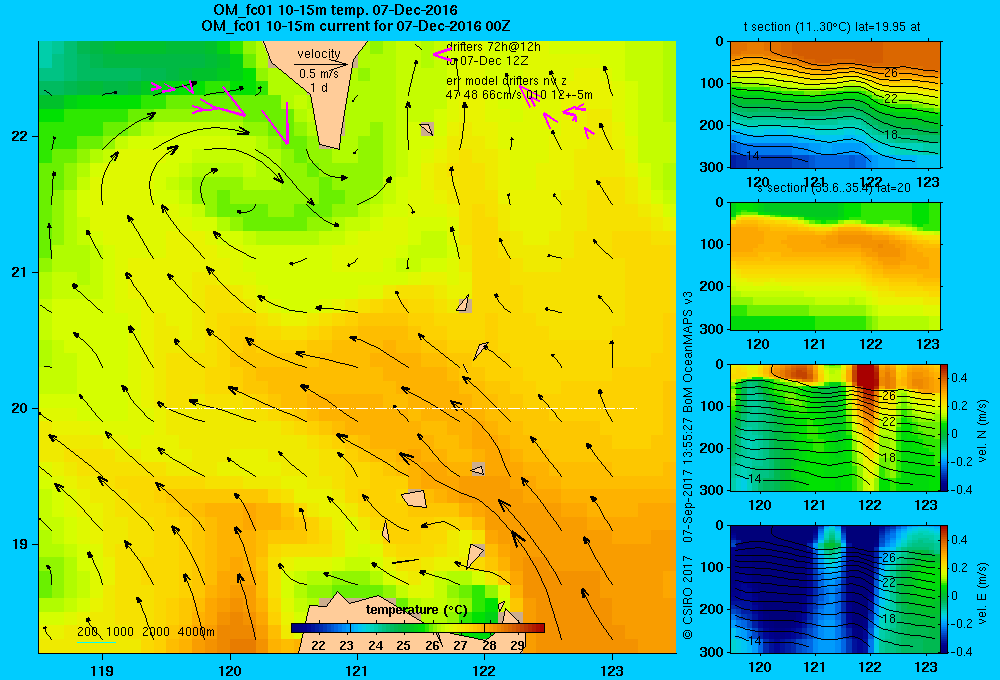Click latitude '19' on main map's y-axis

click(x=19, y=544)
